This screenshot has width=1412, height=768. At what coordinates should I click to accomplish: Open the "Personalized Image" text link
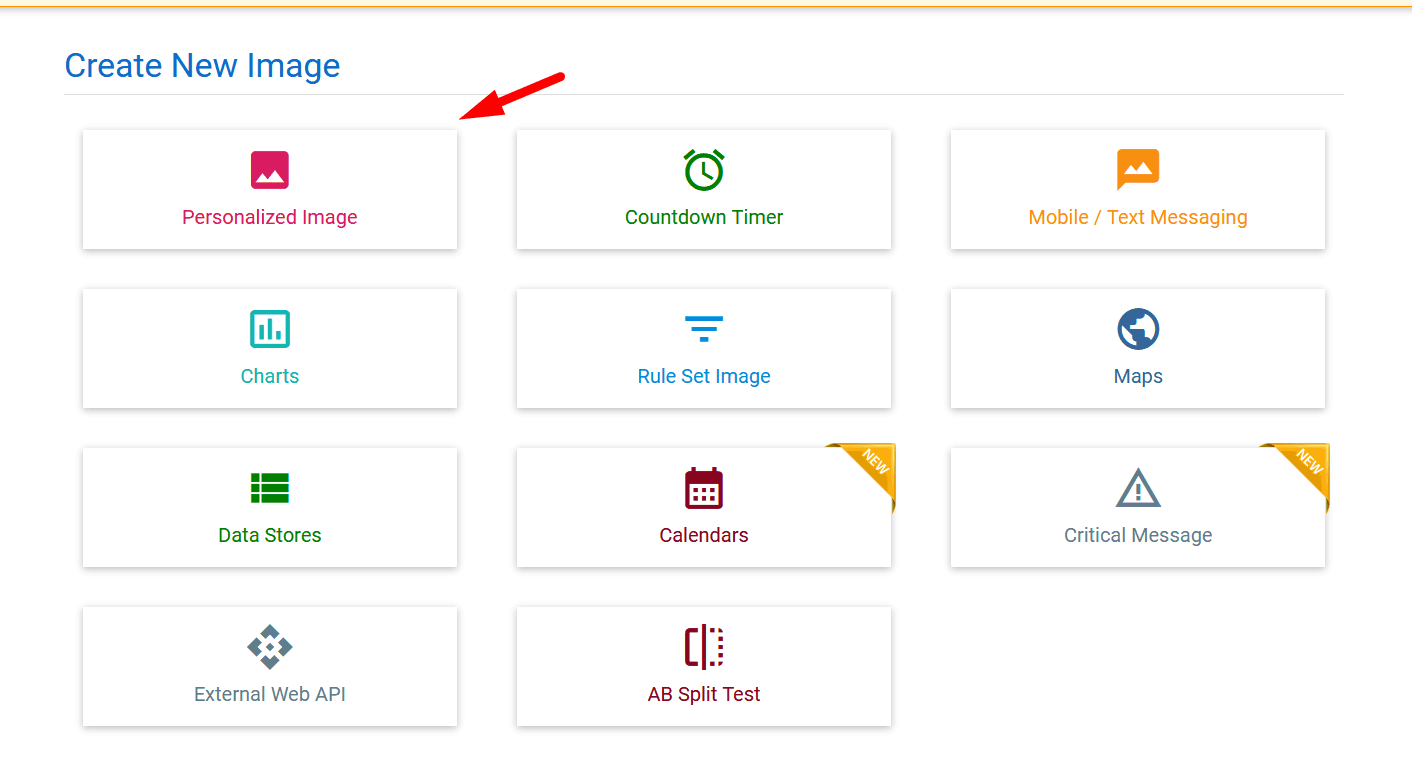269,217
